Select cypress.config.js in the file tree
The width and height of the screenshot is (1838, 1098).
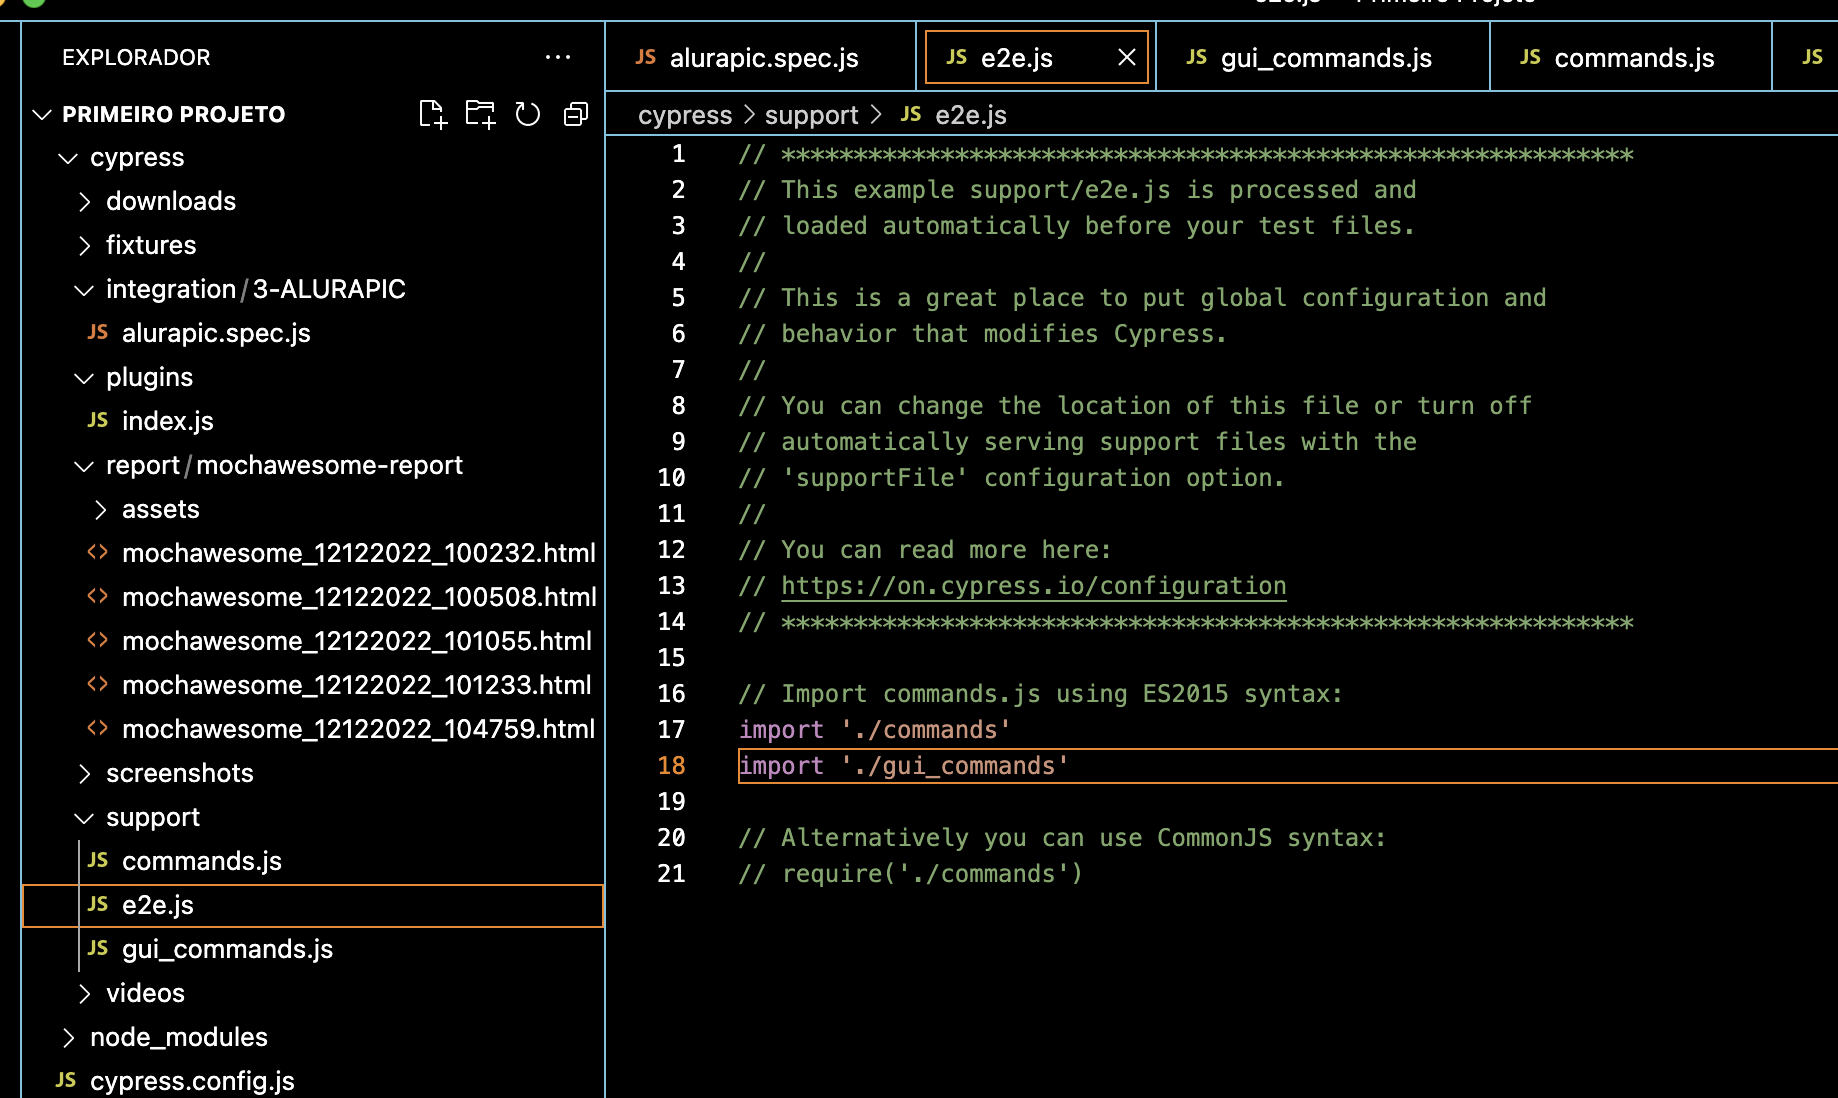(192, 1081)
